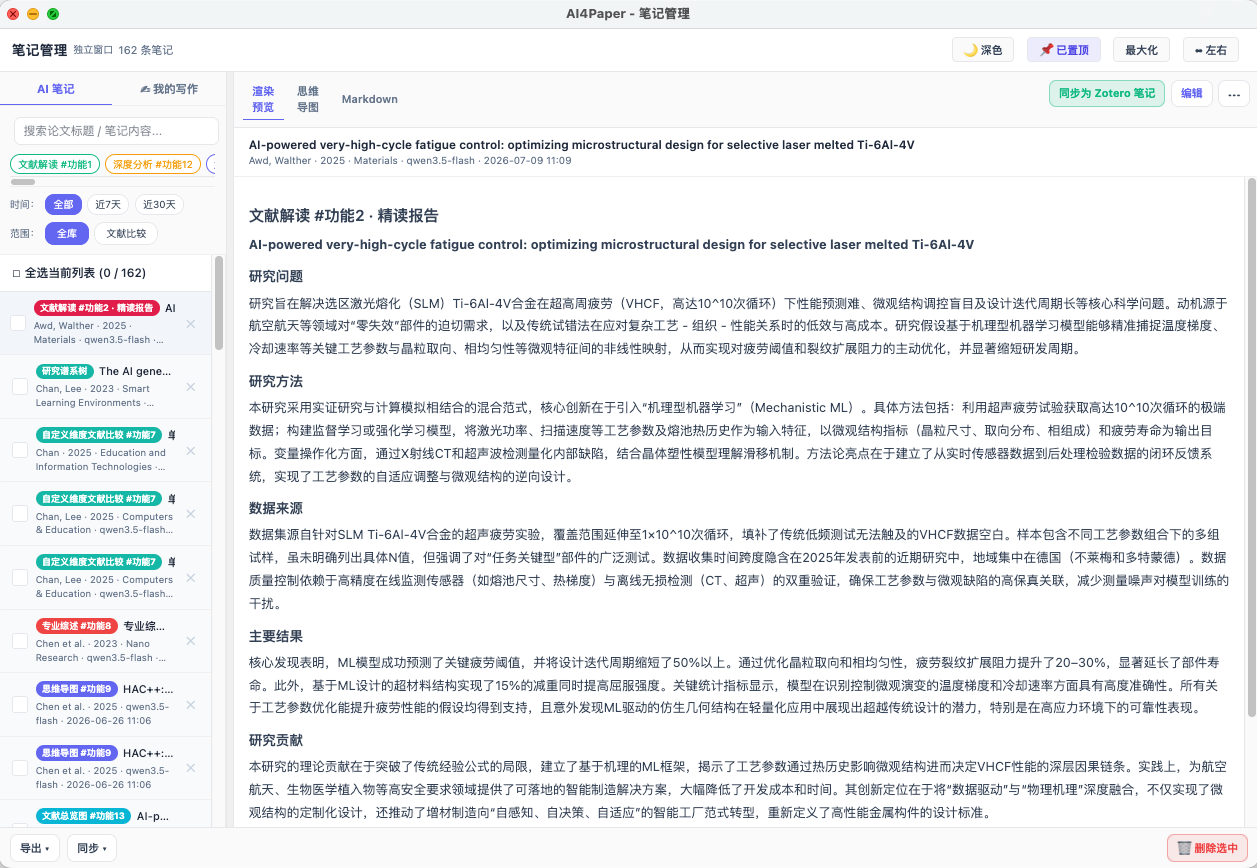Open the Markdown view tab
The width and height of the screenshot is (1257, 868).
click(370, 99)
